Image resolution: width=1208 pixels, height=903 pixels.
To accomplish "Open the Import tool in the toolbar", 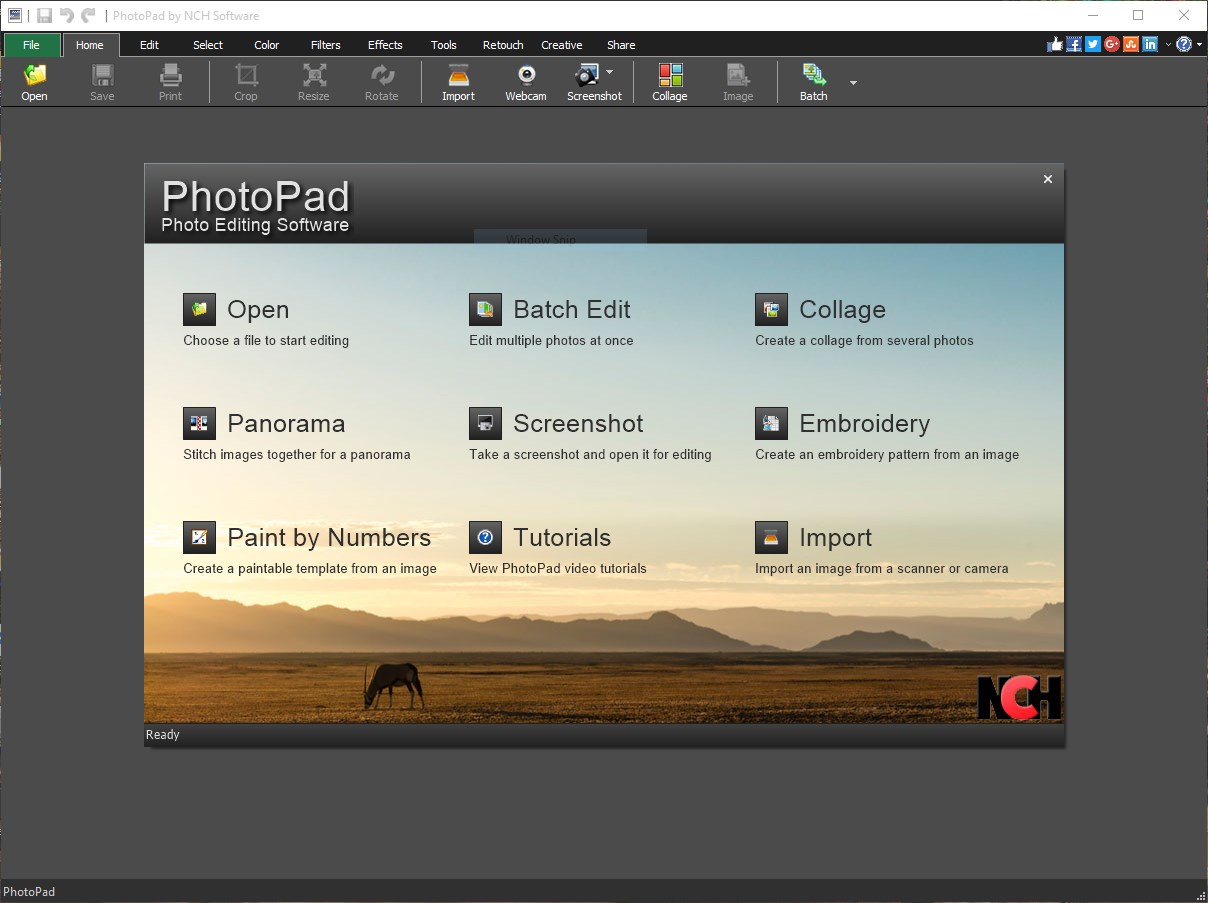I will click(458, 80).
